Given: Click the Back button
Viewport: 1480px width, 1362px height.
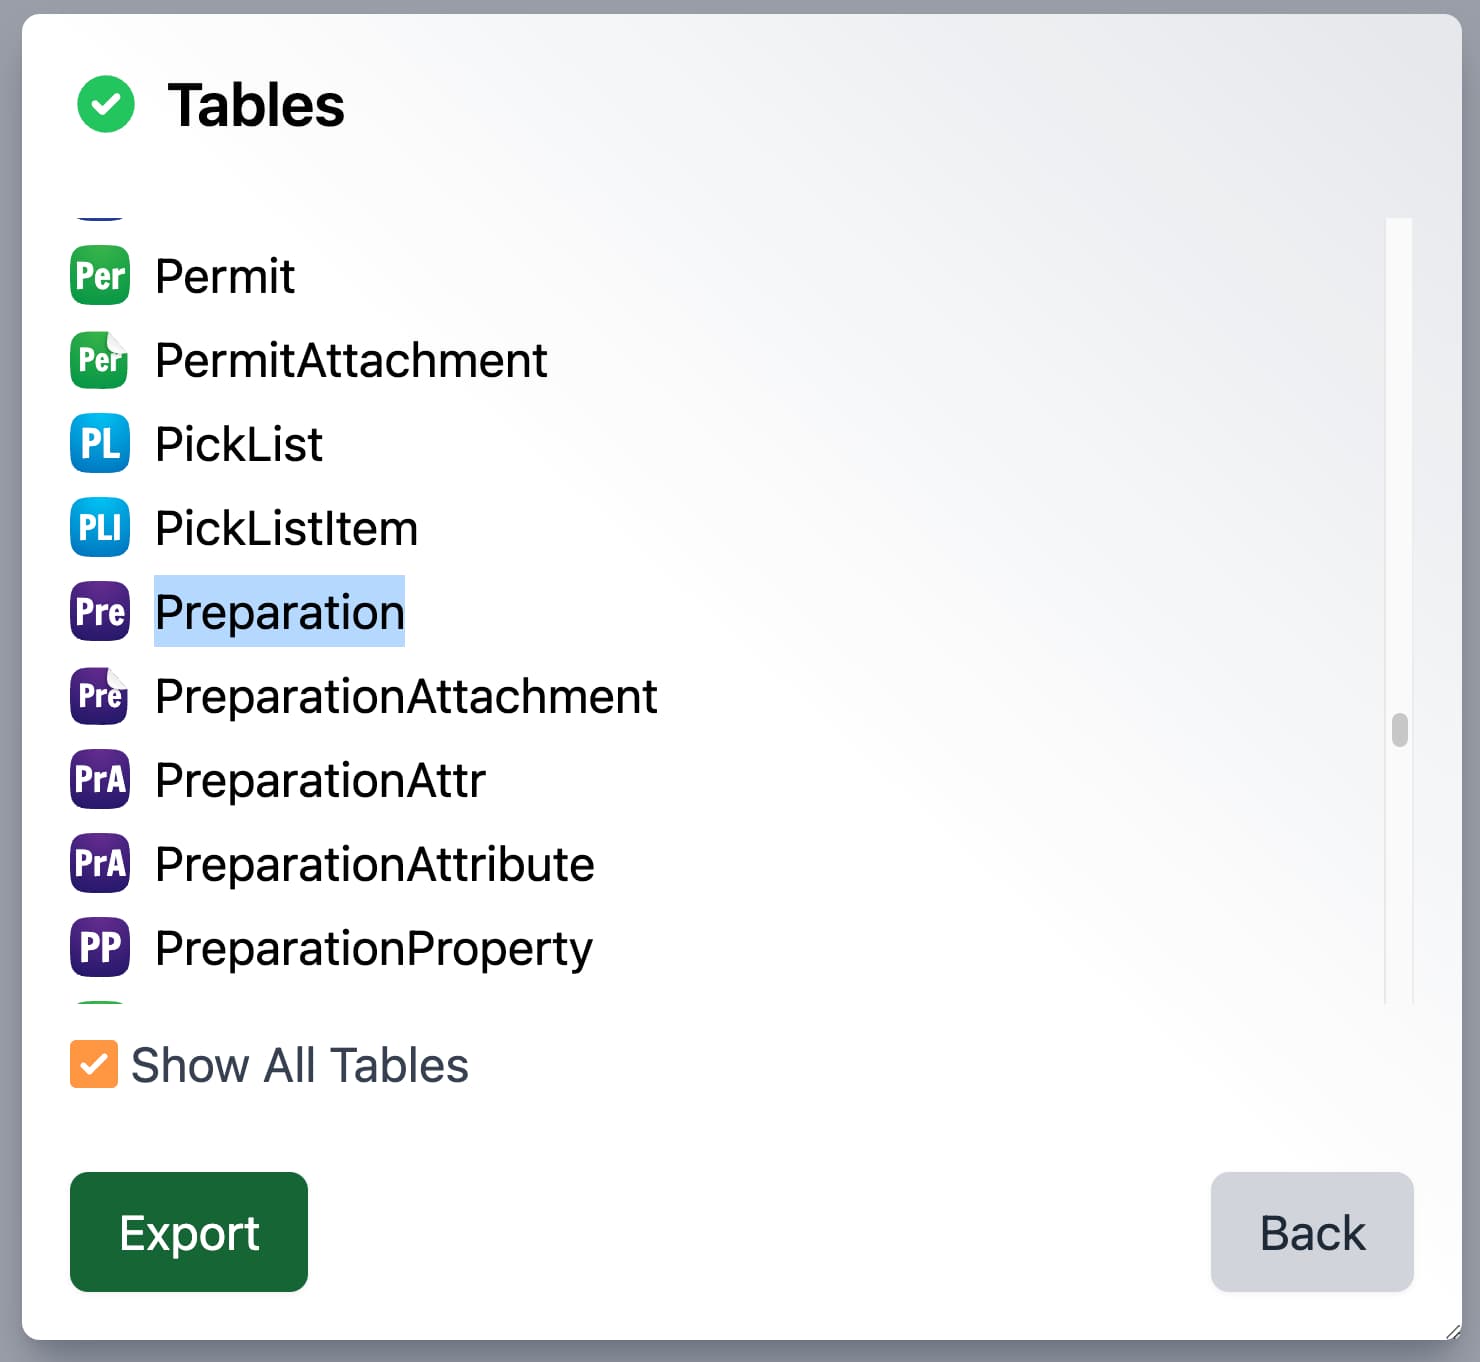Looking at the screenshot, I should 1311,1232.
